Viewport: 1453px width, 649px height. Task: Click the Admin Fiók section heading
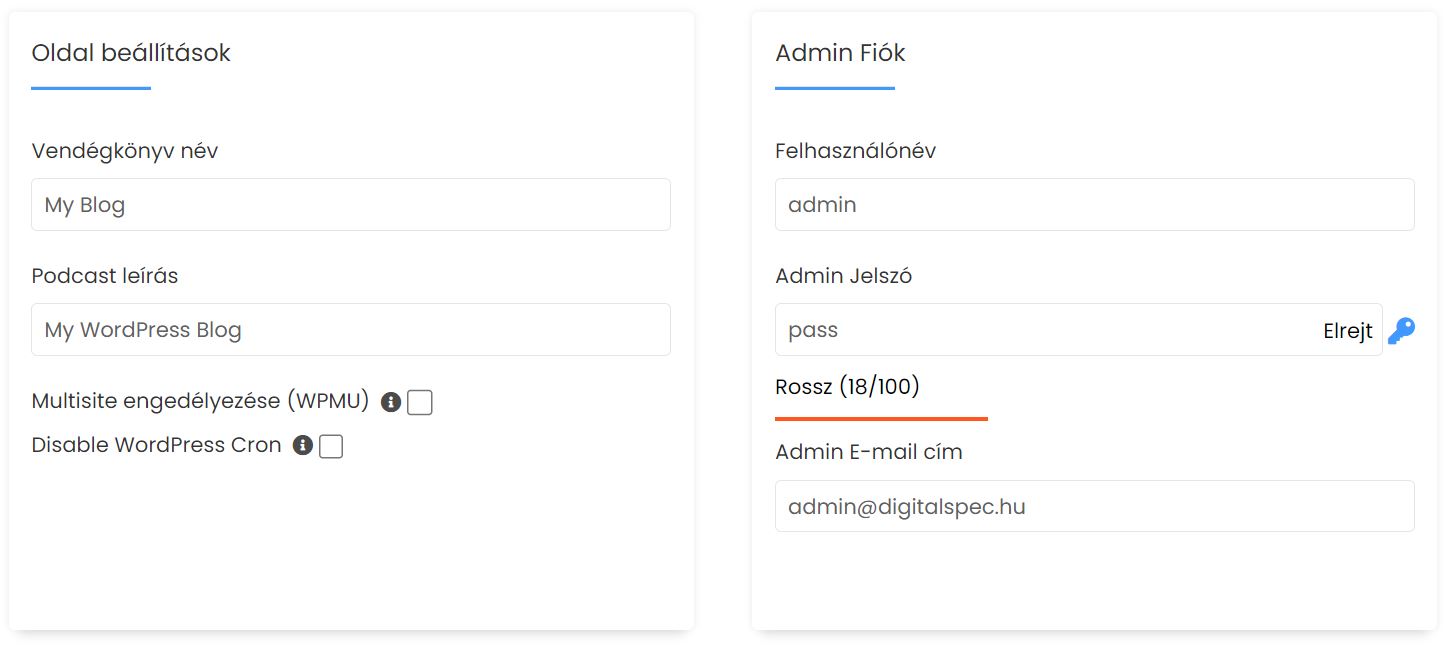pyautogui.click(x=840, y=53)
